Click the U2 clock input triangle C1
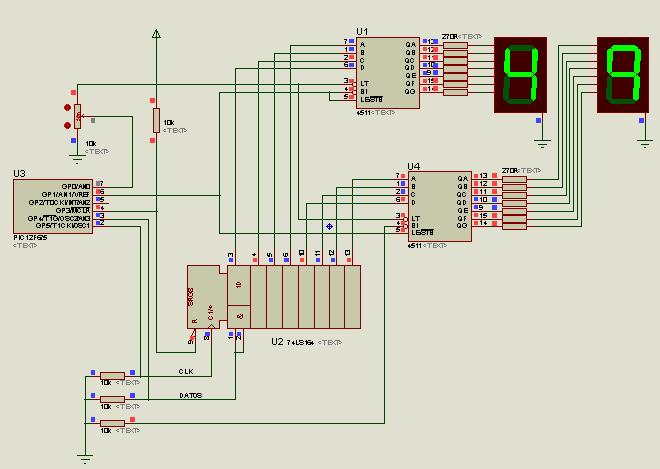Viewport: 660px width, 469px height. (211, 326)
